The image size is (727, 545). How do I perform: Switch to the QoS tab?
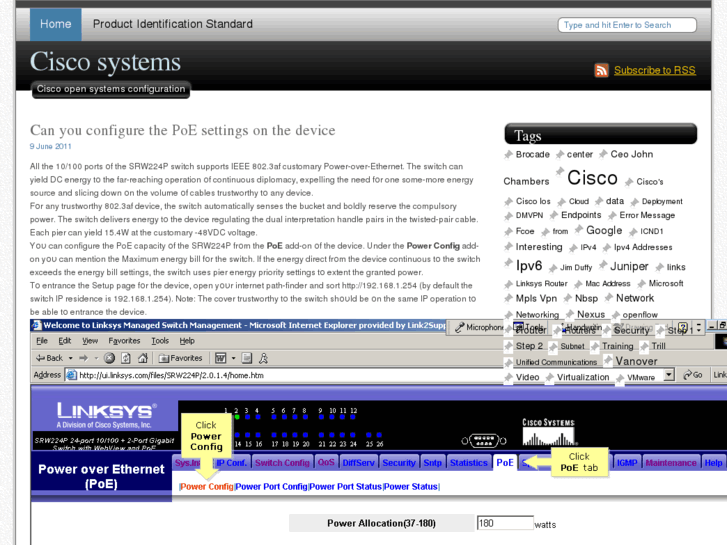[326, 462]
